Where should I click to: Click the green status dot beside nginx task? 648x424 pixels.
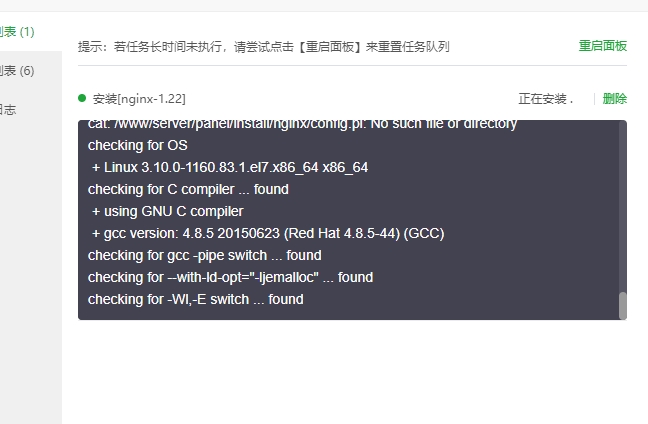(82, 98)
